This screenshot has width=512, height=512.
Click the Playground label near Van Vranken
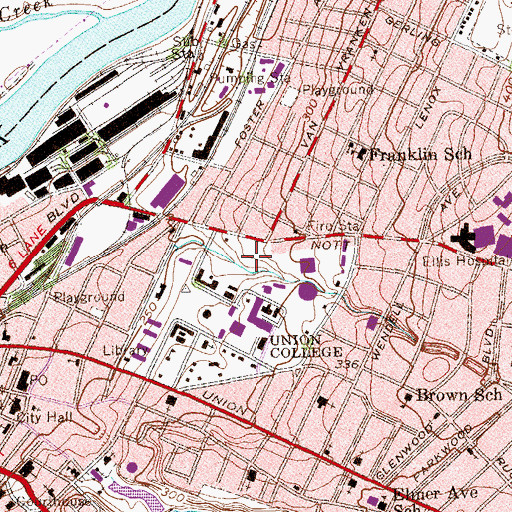[x=337, y=90]
